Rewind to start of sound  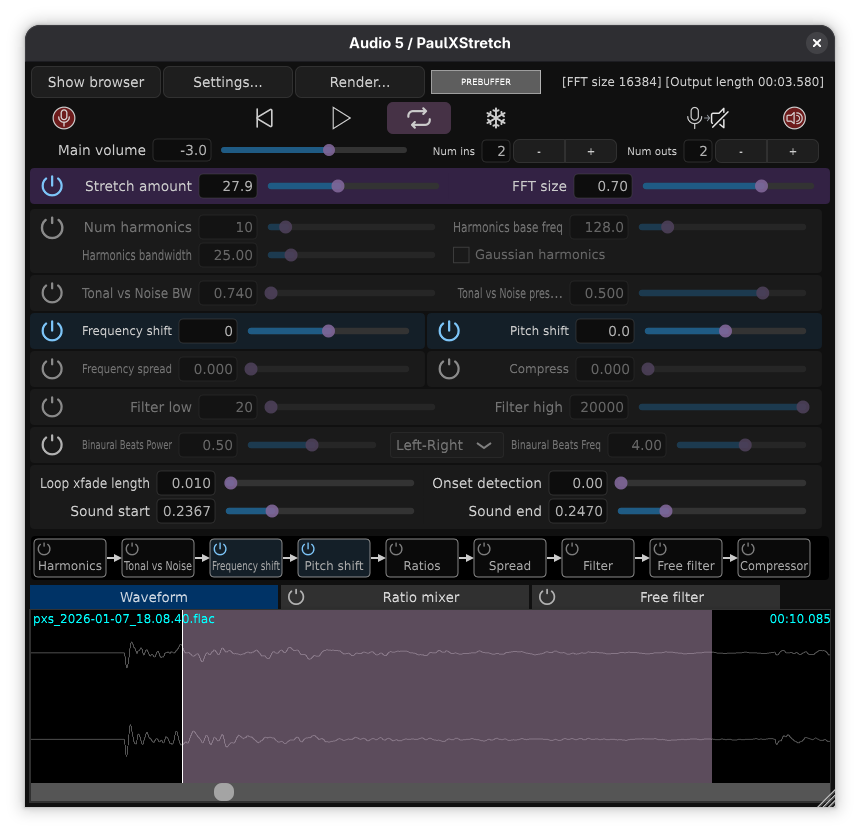click(x=264, y=118)
